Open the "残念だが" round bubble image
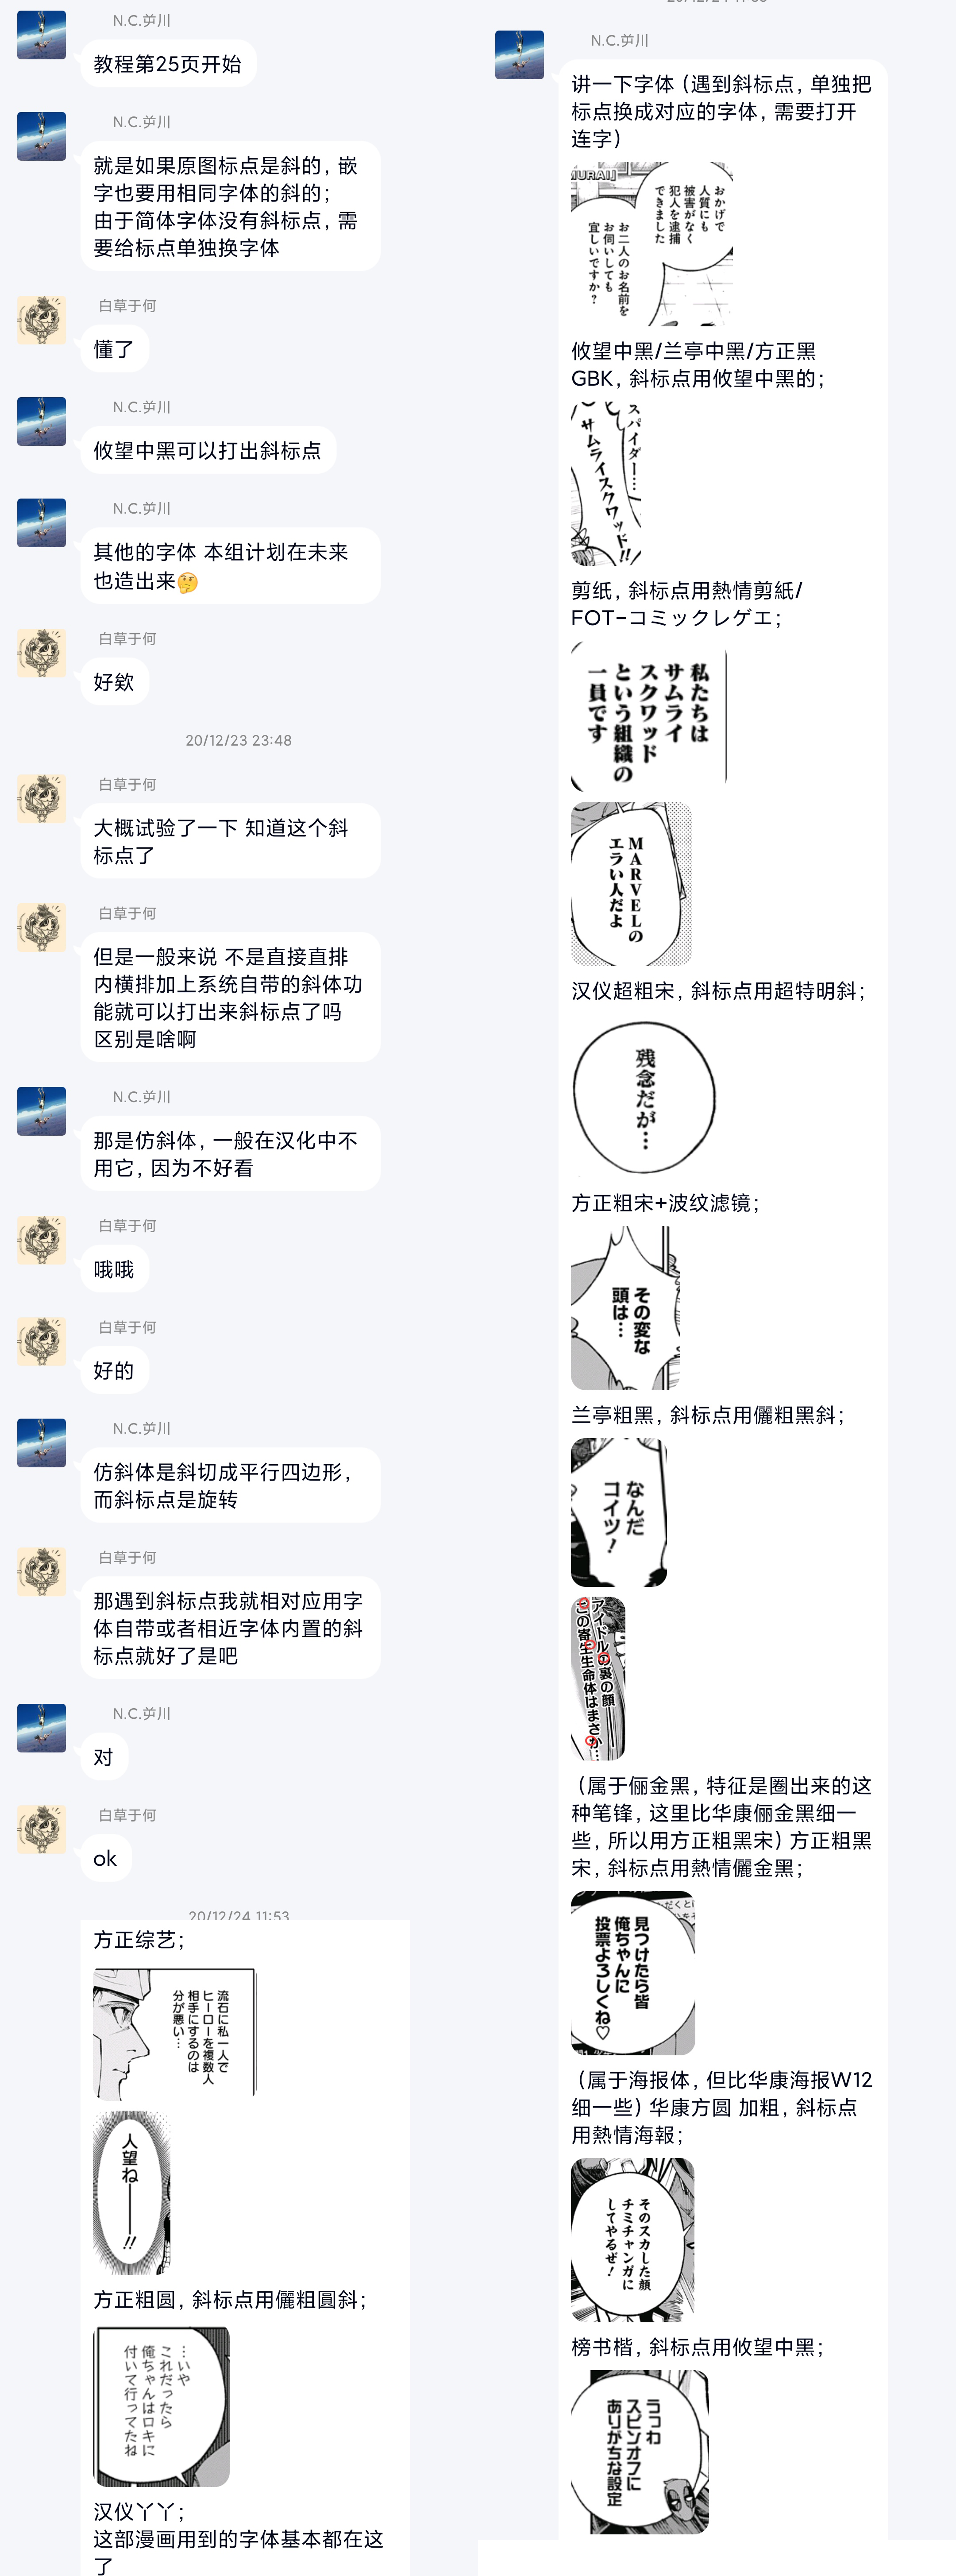Screen dimensions: 956x2576 [x=644, y=1097]
